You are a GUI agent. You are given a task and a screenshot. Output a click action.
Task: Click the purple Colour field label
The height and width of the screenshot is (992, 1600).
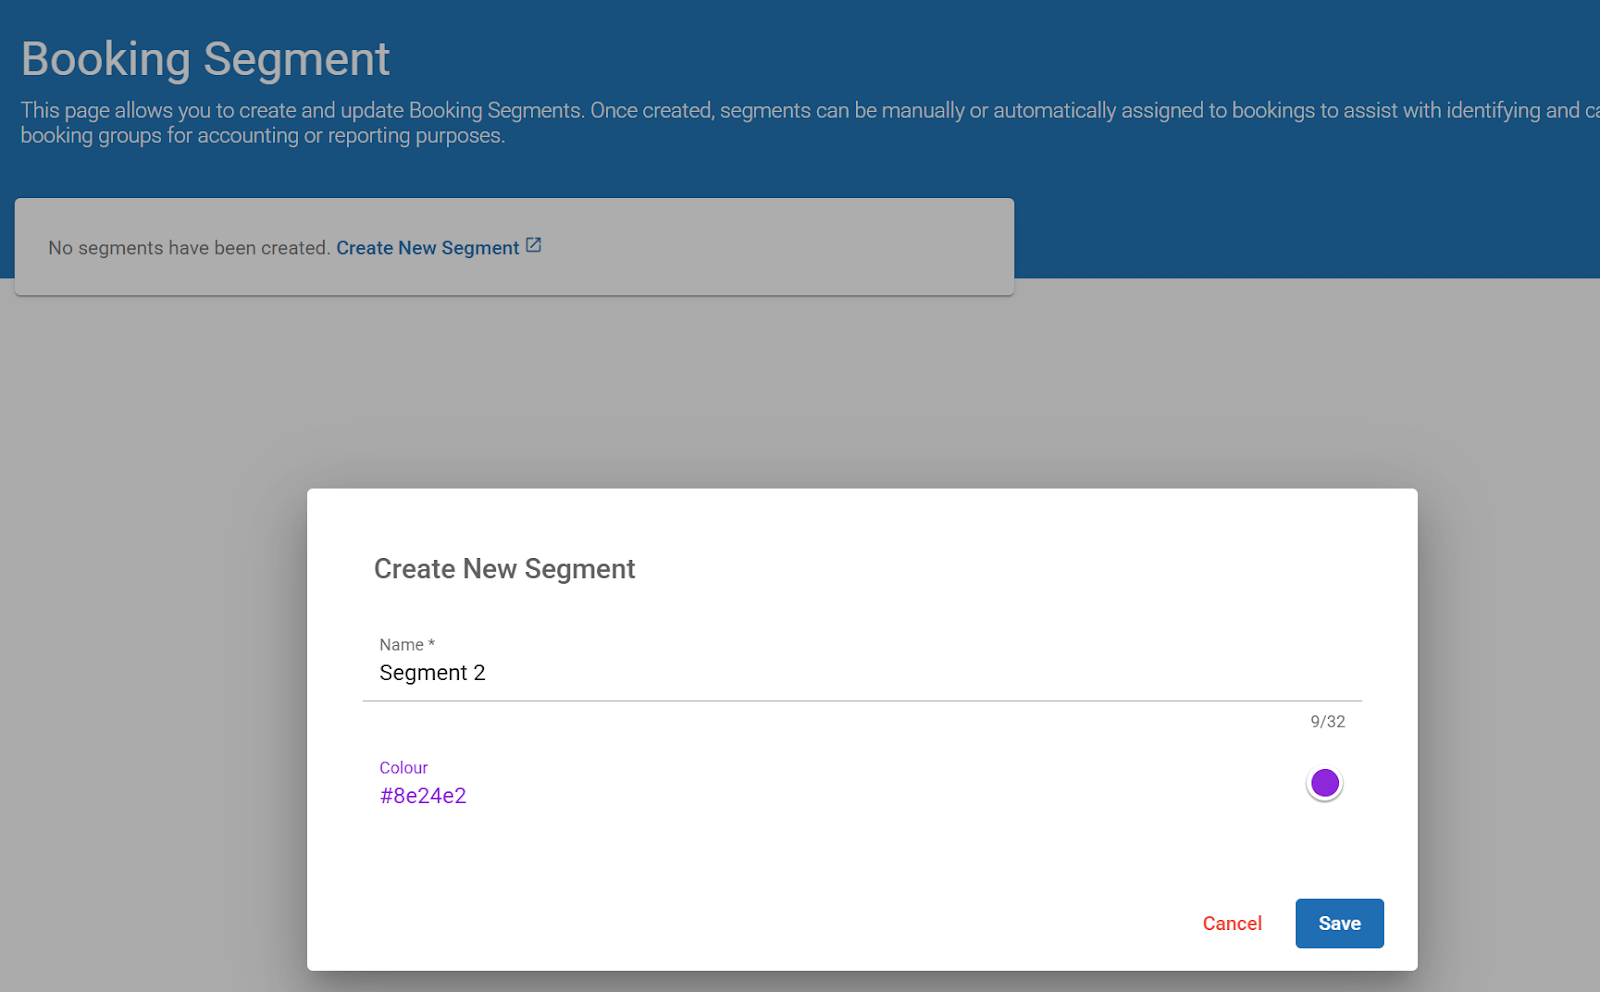click(x=403, y=768)
